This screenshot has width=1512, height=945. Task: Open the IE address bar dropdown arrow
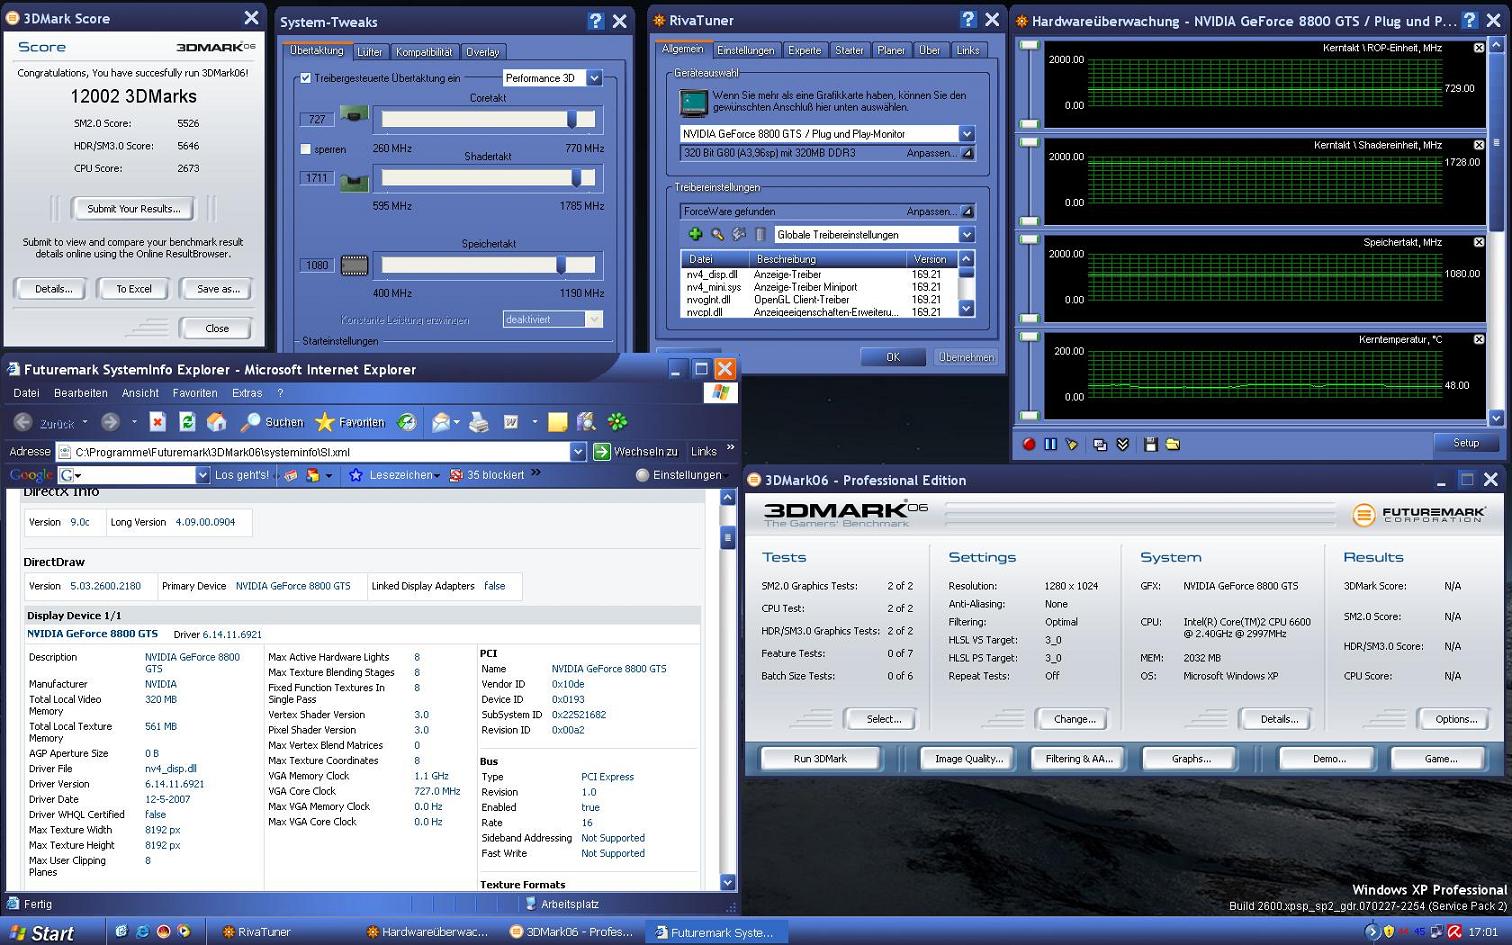pyautogui.click(x=578, y=452)
